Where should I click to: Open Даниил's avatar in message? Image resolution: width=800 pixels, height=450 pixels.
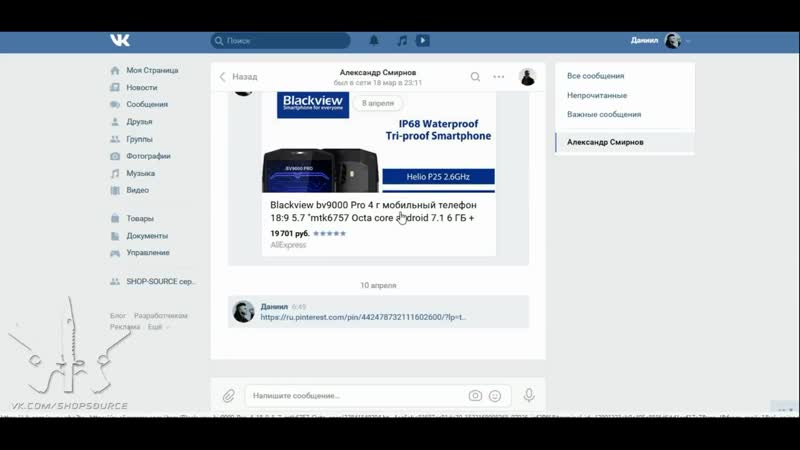pyautogui.click(x=243, y=311)
